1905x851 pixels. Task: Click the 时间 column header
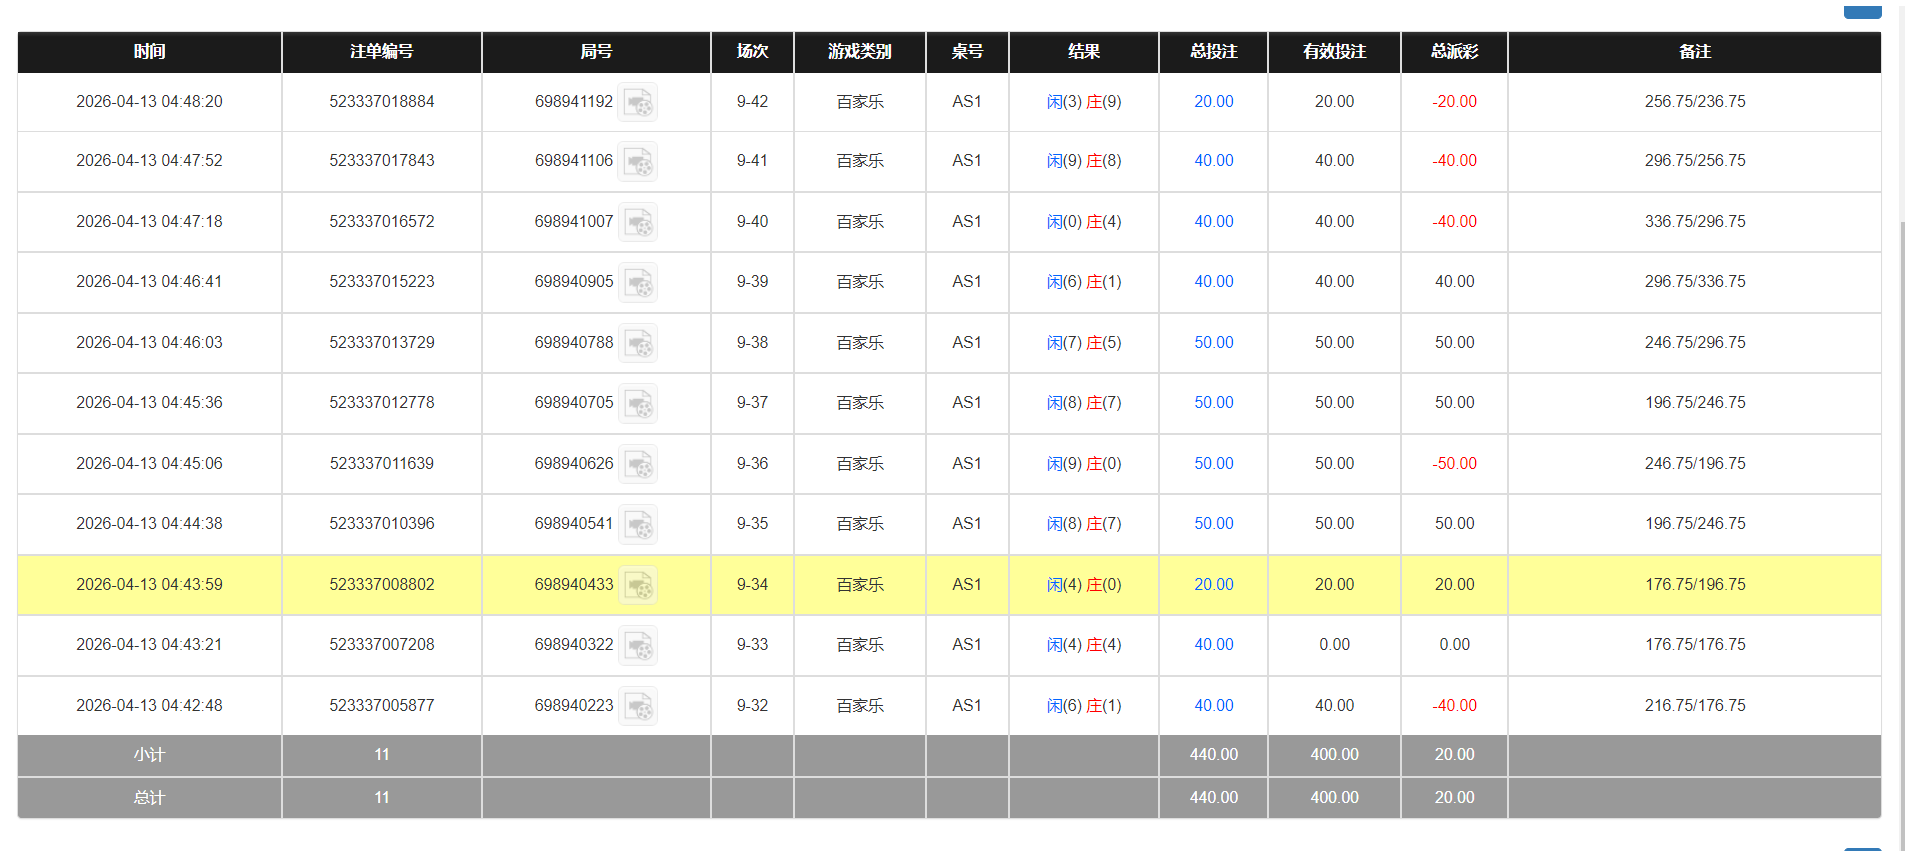pos(149,52)
